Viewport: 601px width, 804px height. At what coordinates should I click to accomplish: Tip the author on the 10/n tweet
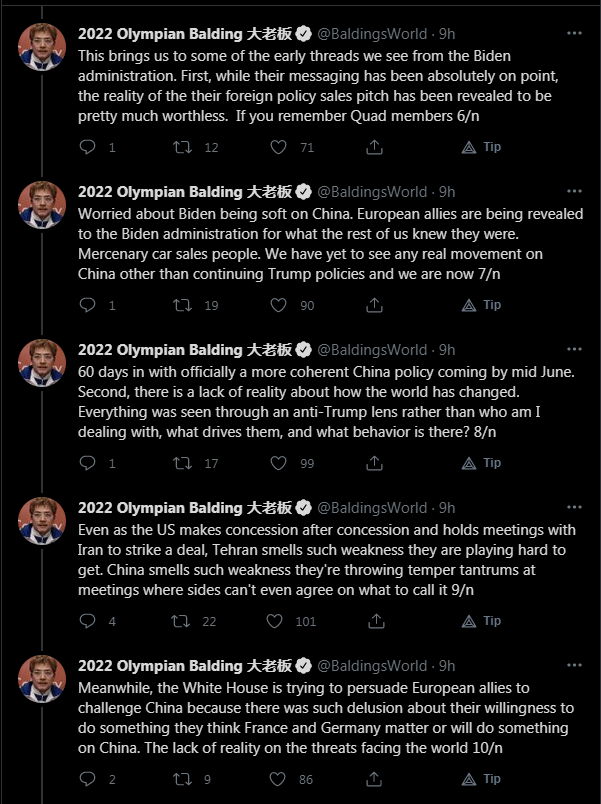(x=482, y=779)
